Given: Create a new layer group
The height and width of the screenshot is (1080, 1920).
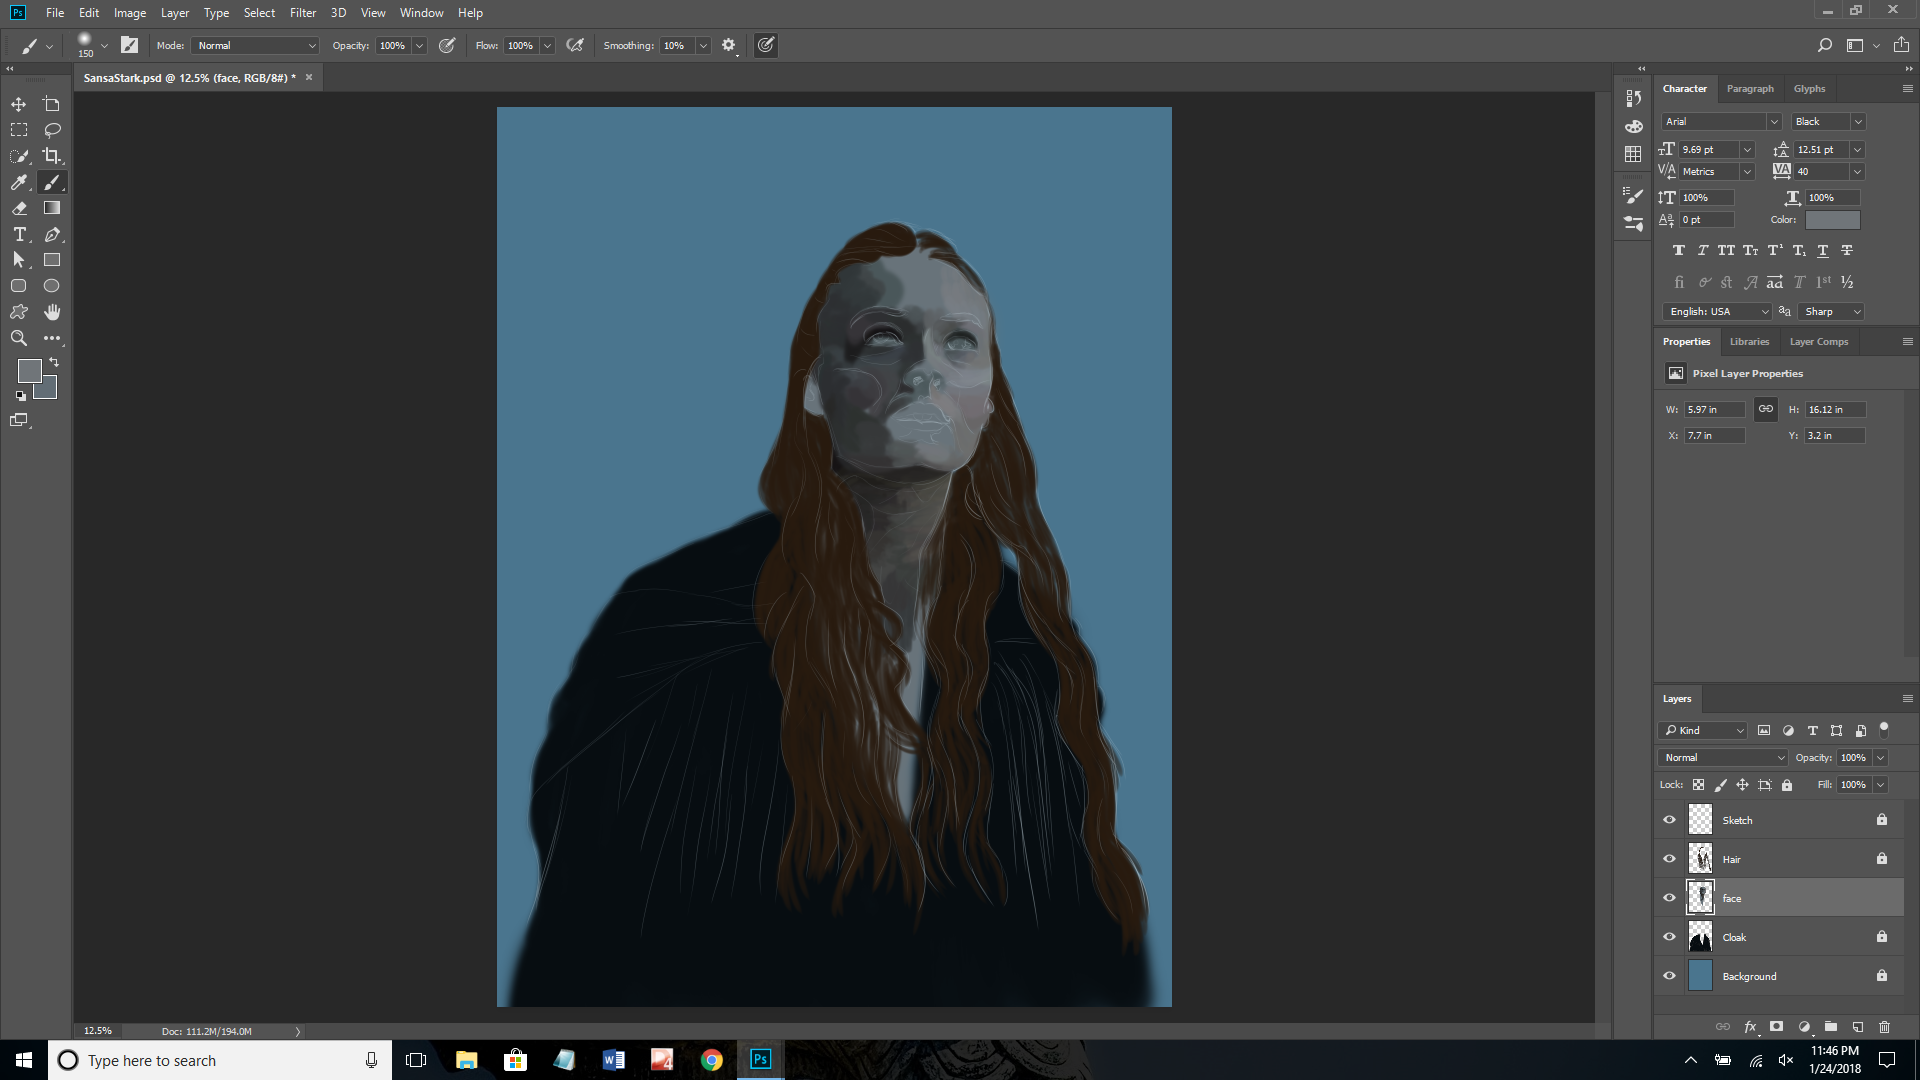Looking at the screenshot, I should [1831, 1027].
